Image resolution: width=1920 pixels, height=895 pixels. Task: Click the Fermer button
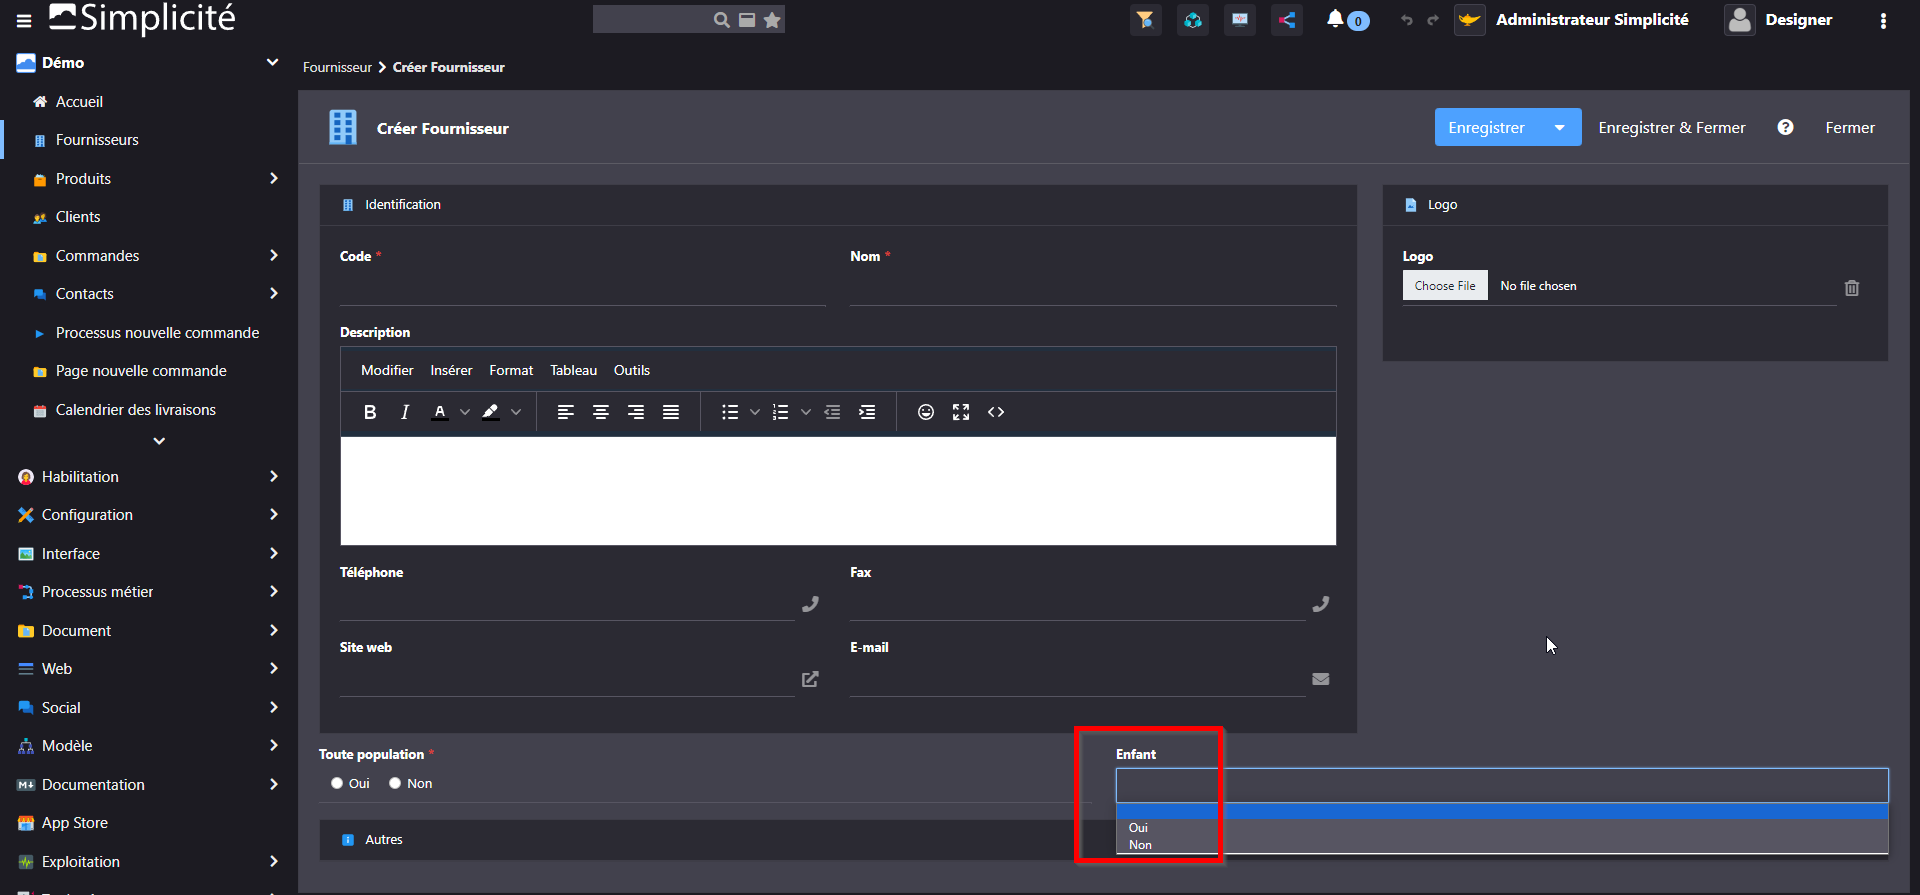coord(1850,127)
